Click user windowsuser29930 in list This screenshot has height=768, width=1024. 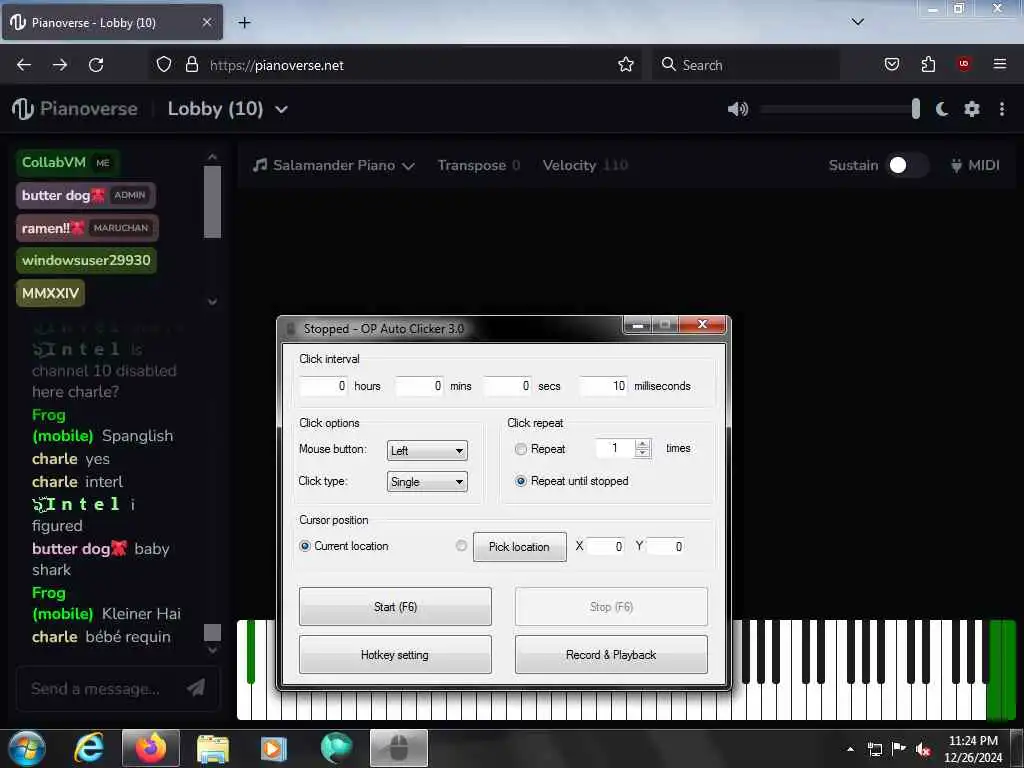[86, 261]
